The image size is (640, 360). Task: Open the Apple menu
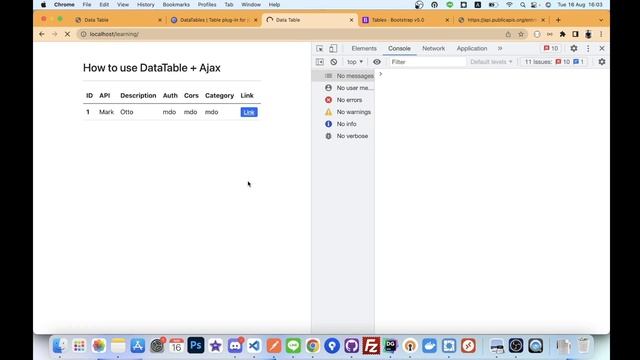coord(44,5)
